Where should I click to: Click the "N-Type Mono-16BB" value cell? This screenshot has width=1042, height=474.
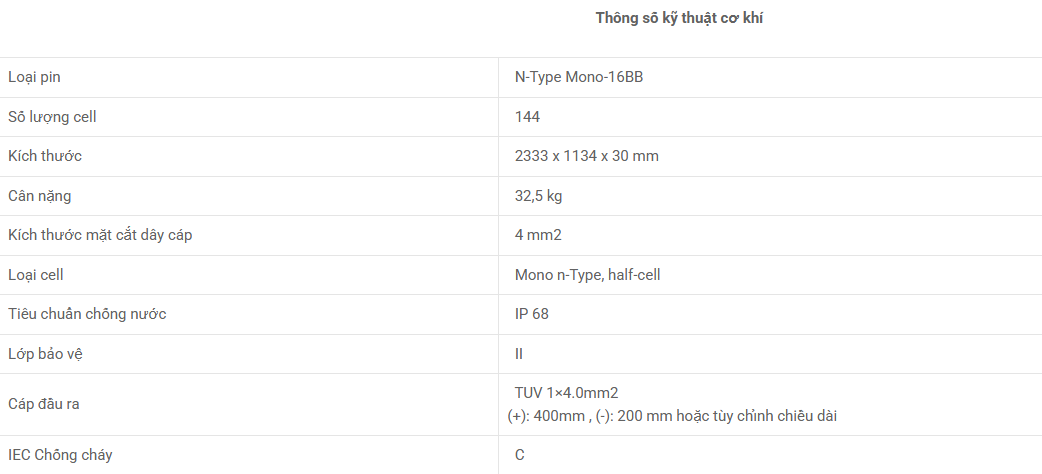coord(578,77)
